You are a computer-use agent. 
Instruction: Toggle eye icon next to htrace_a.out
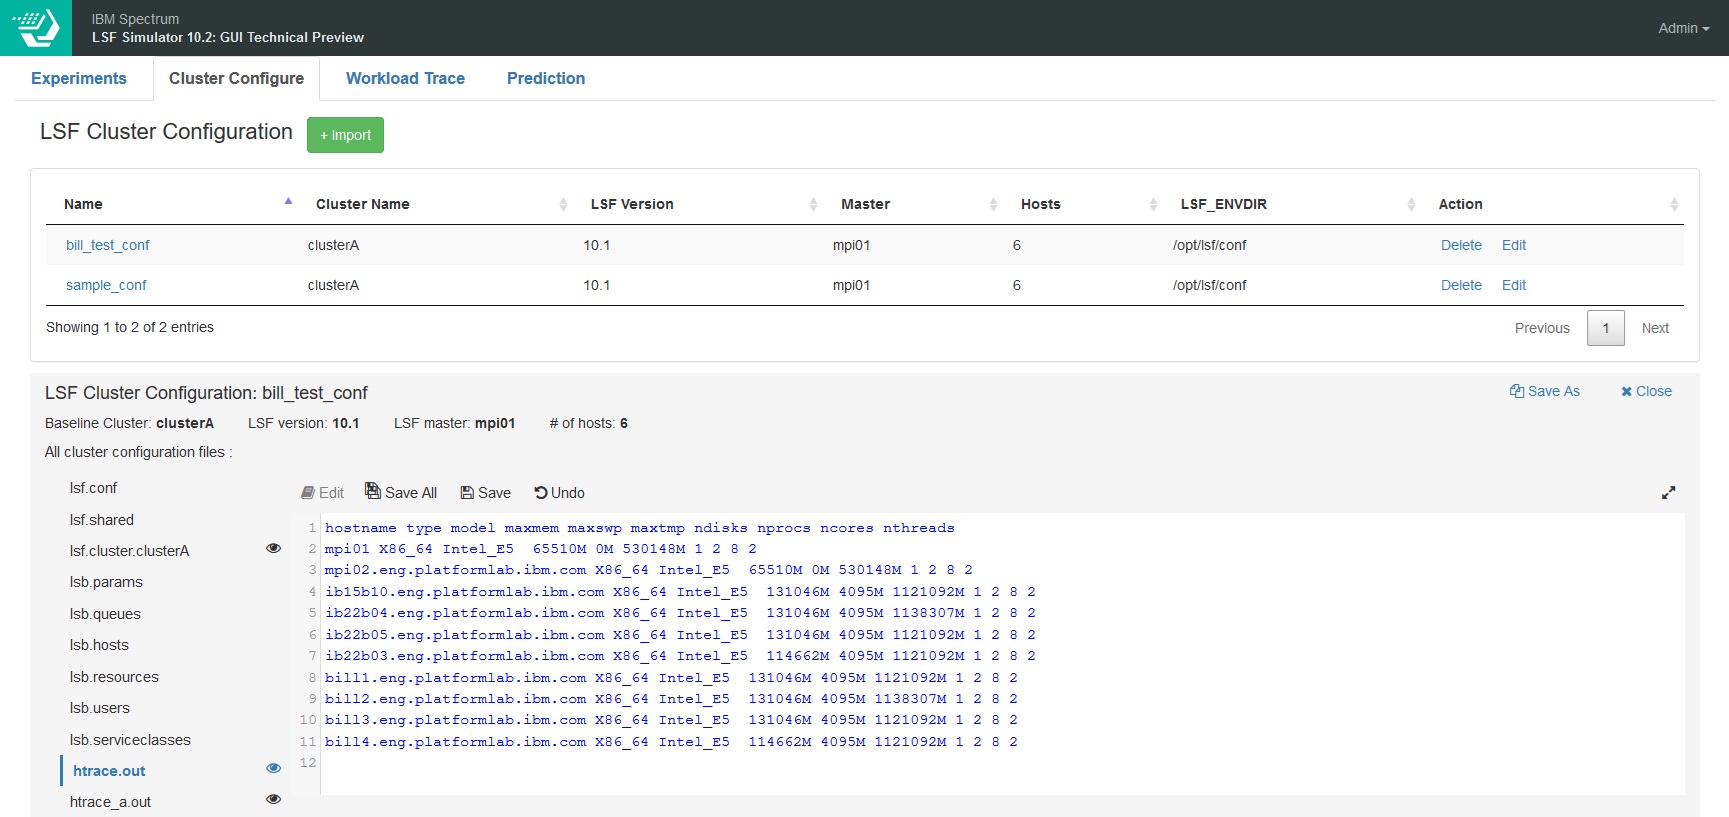coord(273,799)
